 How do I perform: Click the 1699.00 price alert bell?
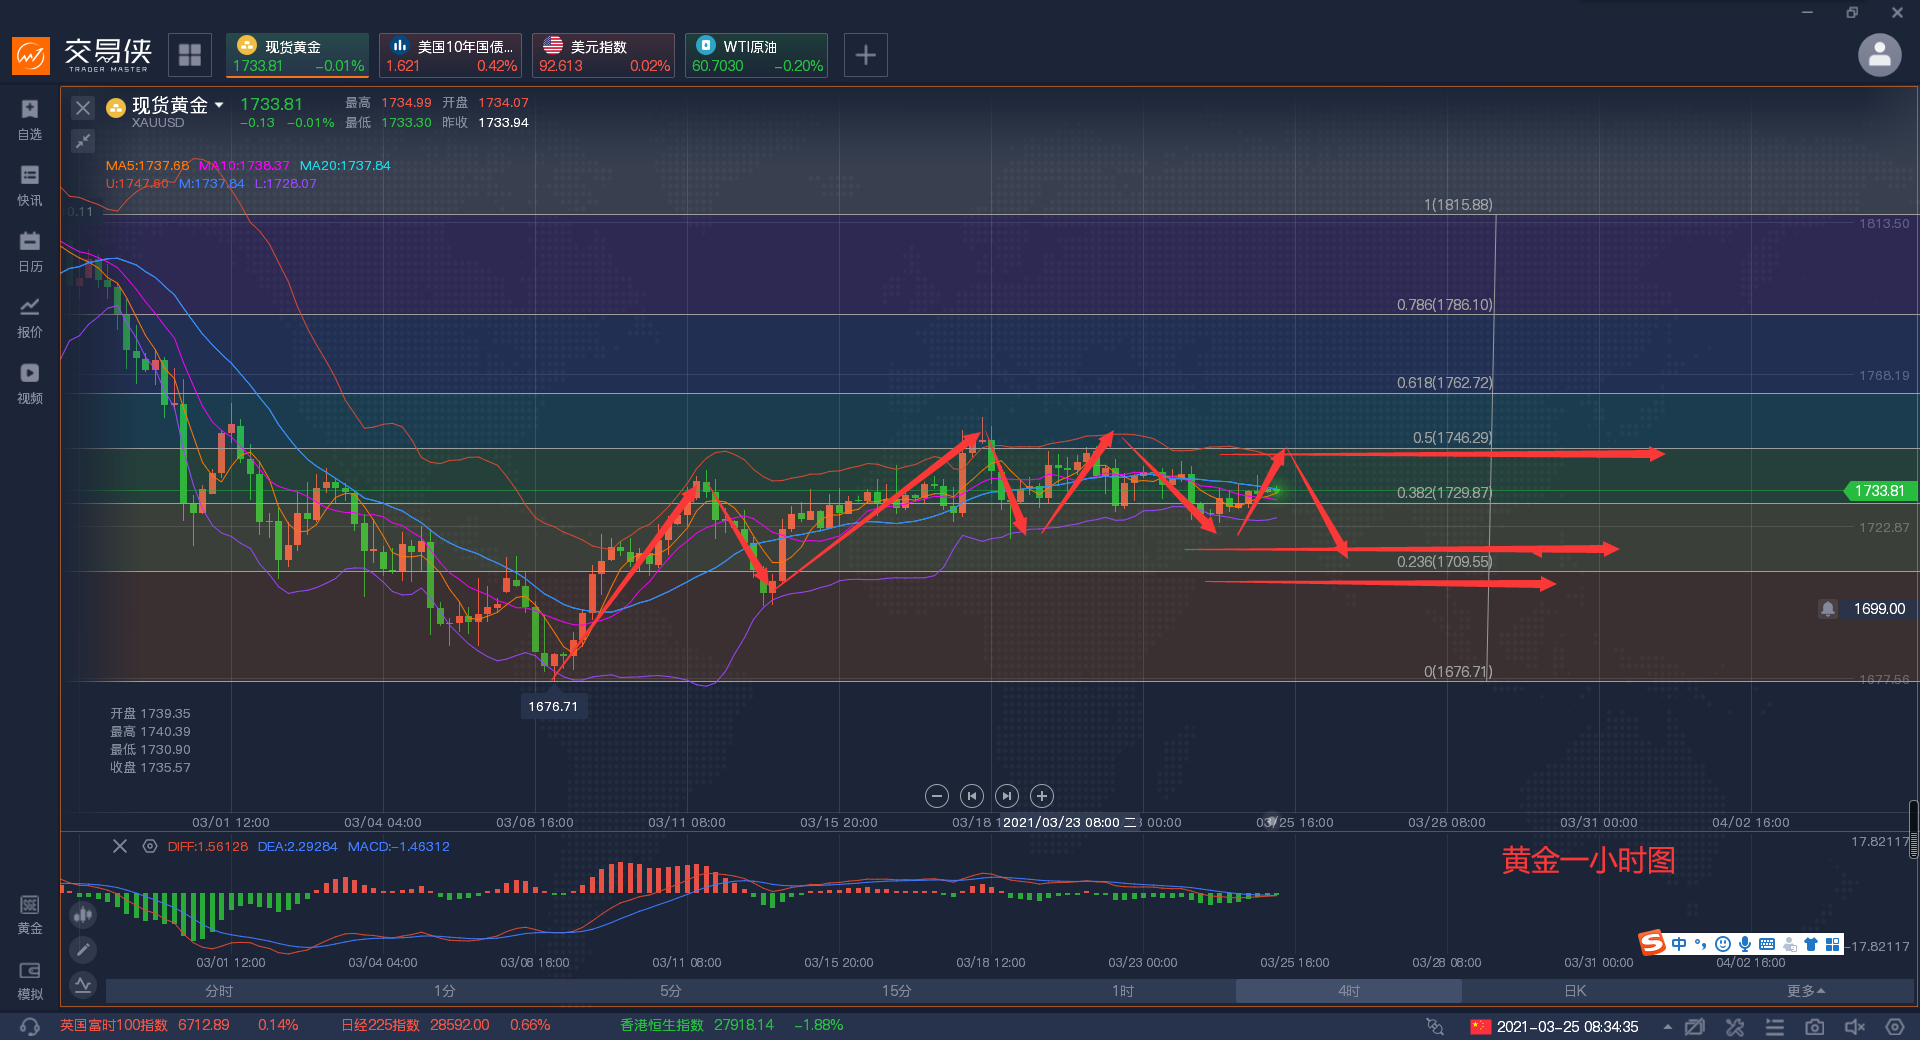pos(1828,609)
